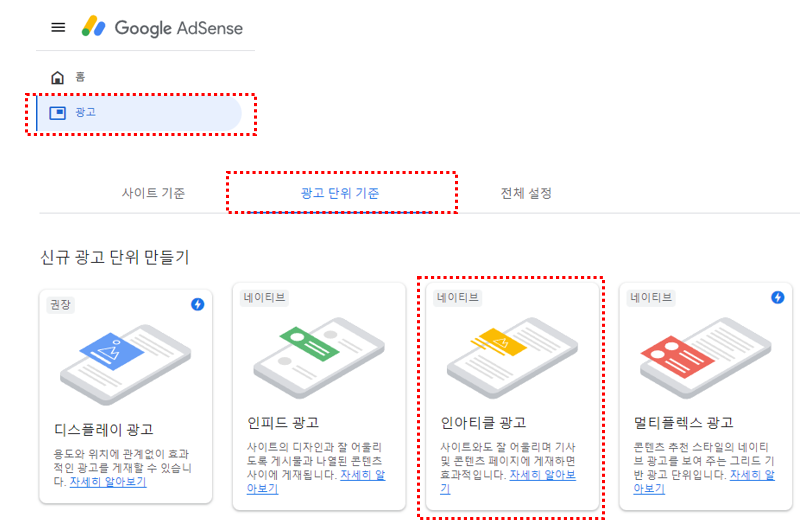
Task: Click the AMP lightning icon on 멀티플렉스 광고 card
Action: 778,297
